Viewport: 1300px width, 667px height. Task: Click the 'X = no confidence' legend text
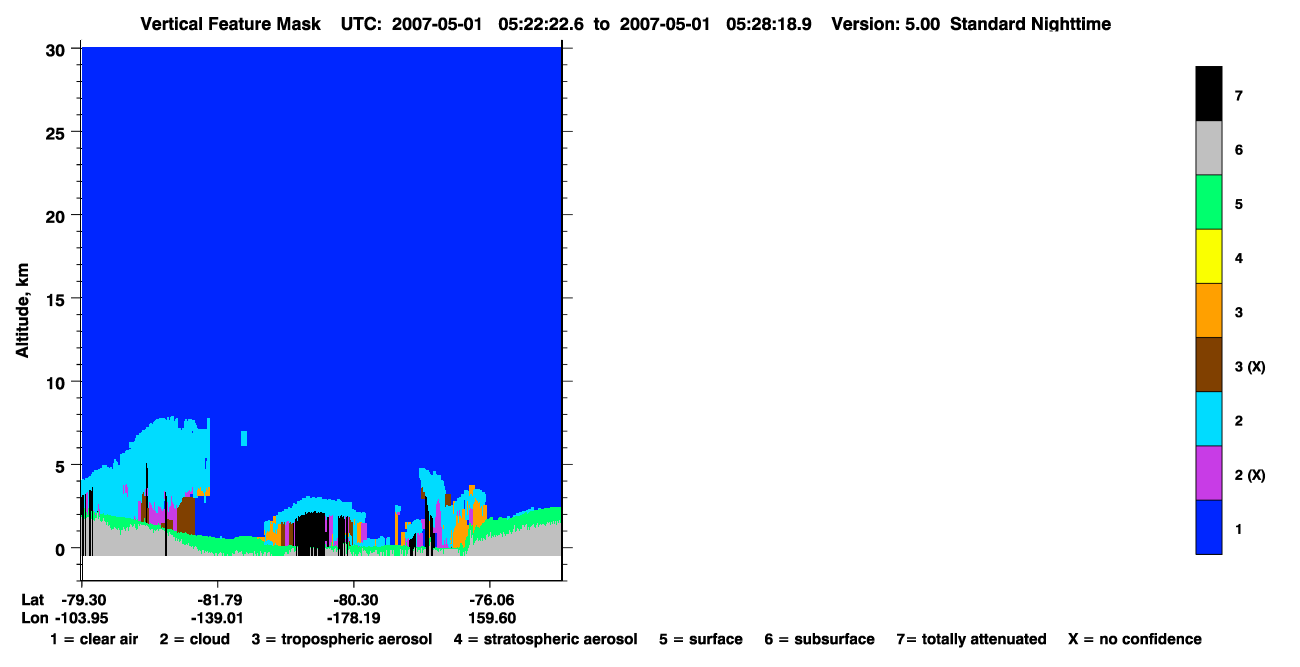[x=1134, y=639]
